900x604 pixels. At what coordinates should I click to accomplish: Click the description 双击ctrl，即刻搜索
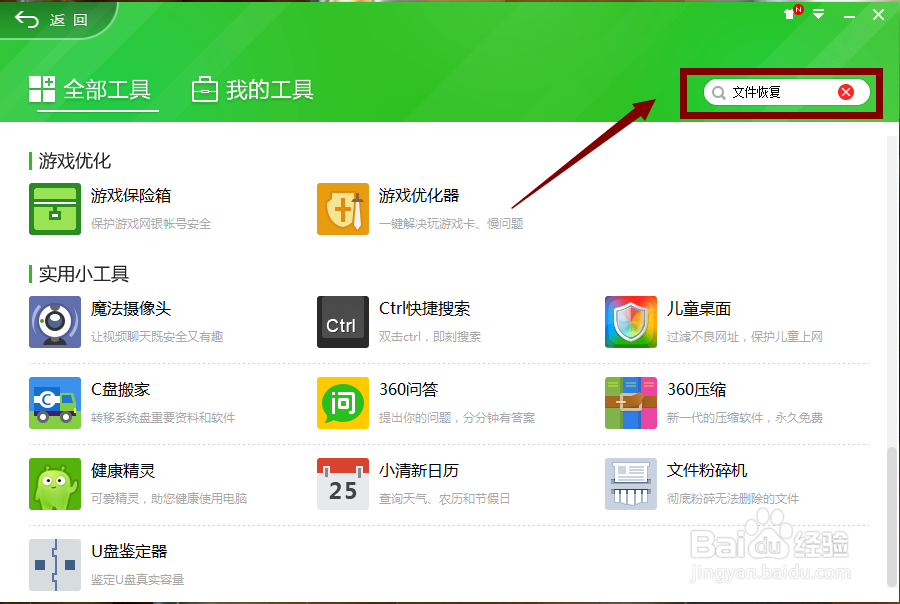tap(430, 337)
